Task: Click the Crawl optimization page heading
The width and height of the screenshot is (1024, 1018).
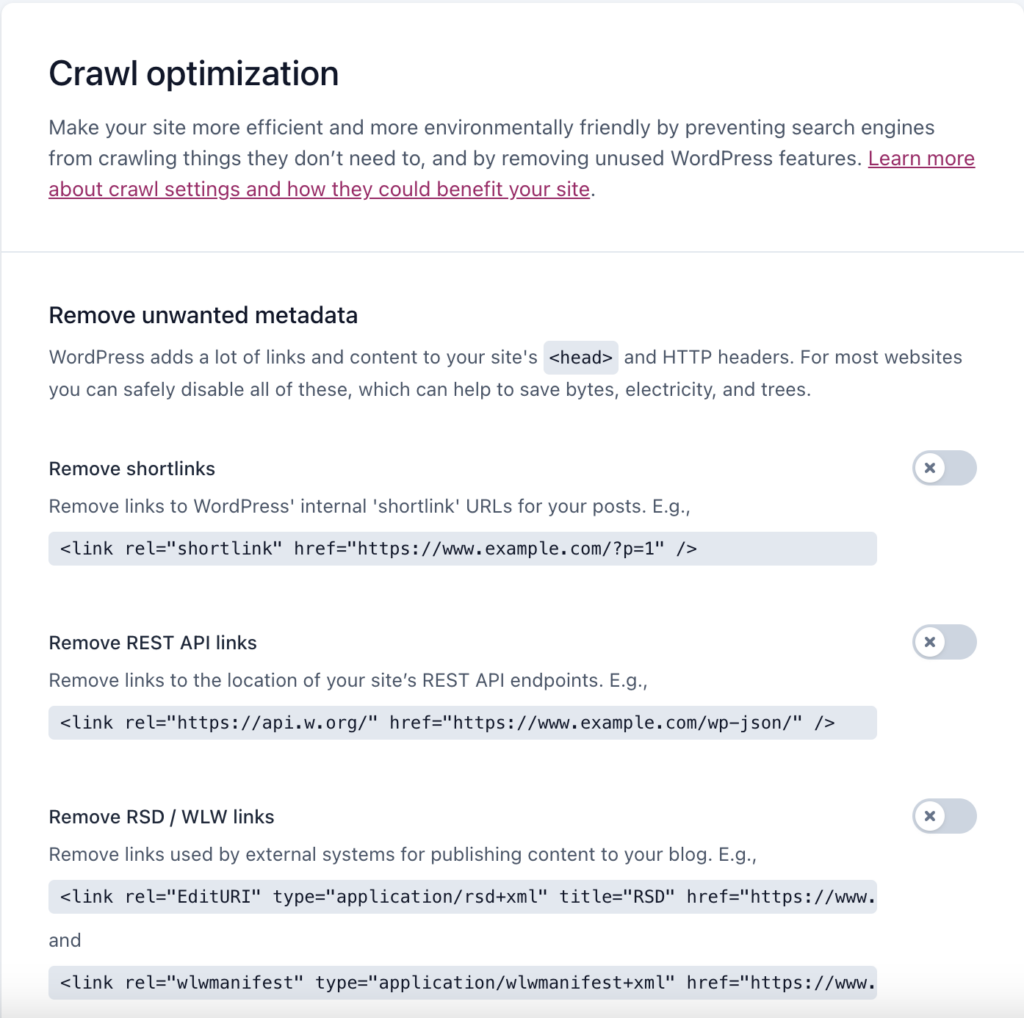Action: [194, 73]
